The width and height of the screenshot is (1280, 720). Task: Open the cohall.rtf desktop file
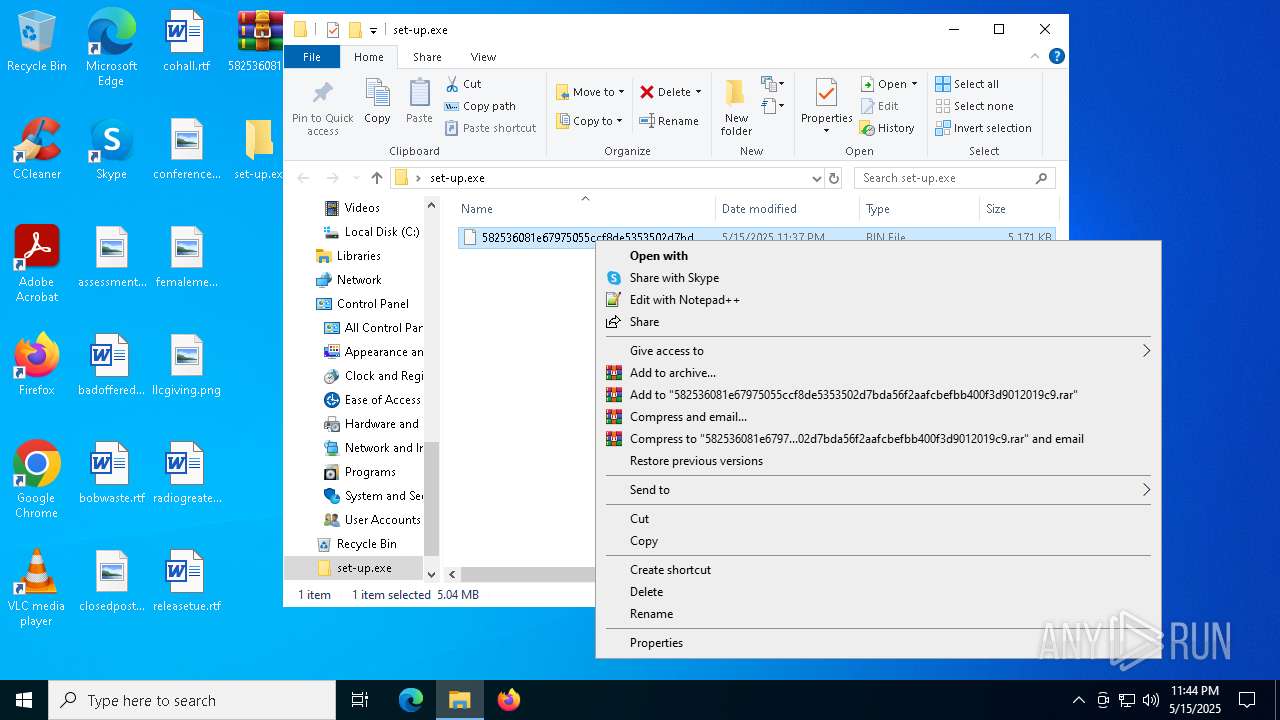click(186, 43)
